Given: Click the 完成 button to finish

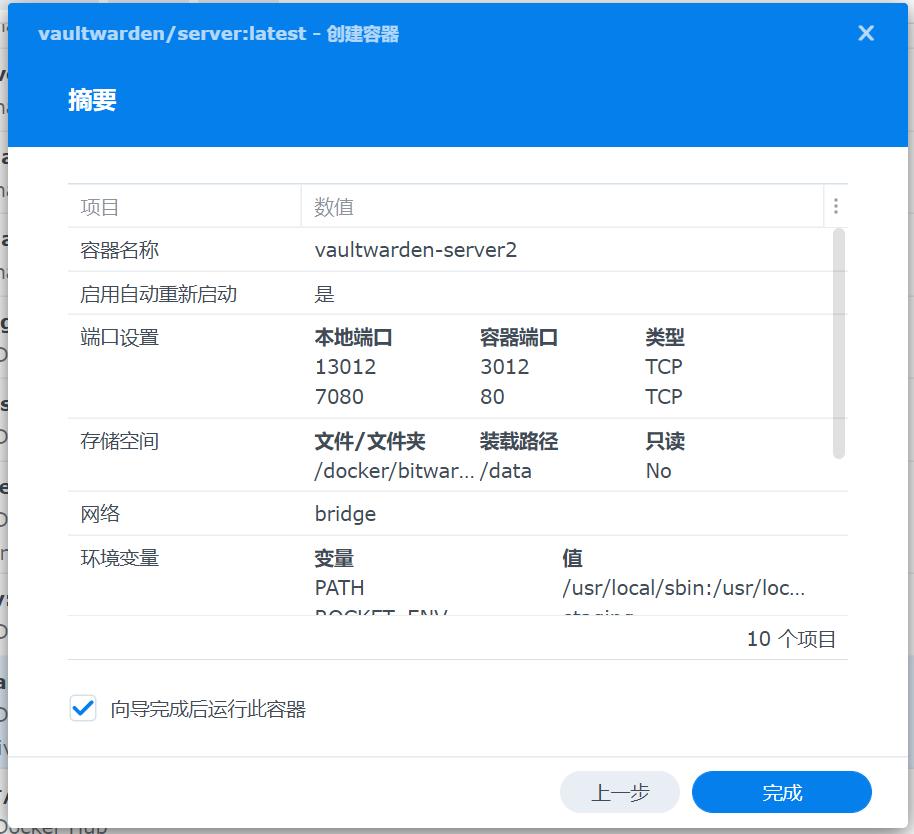Looking at the screenshot, I should point(783,791).
